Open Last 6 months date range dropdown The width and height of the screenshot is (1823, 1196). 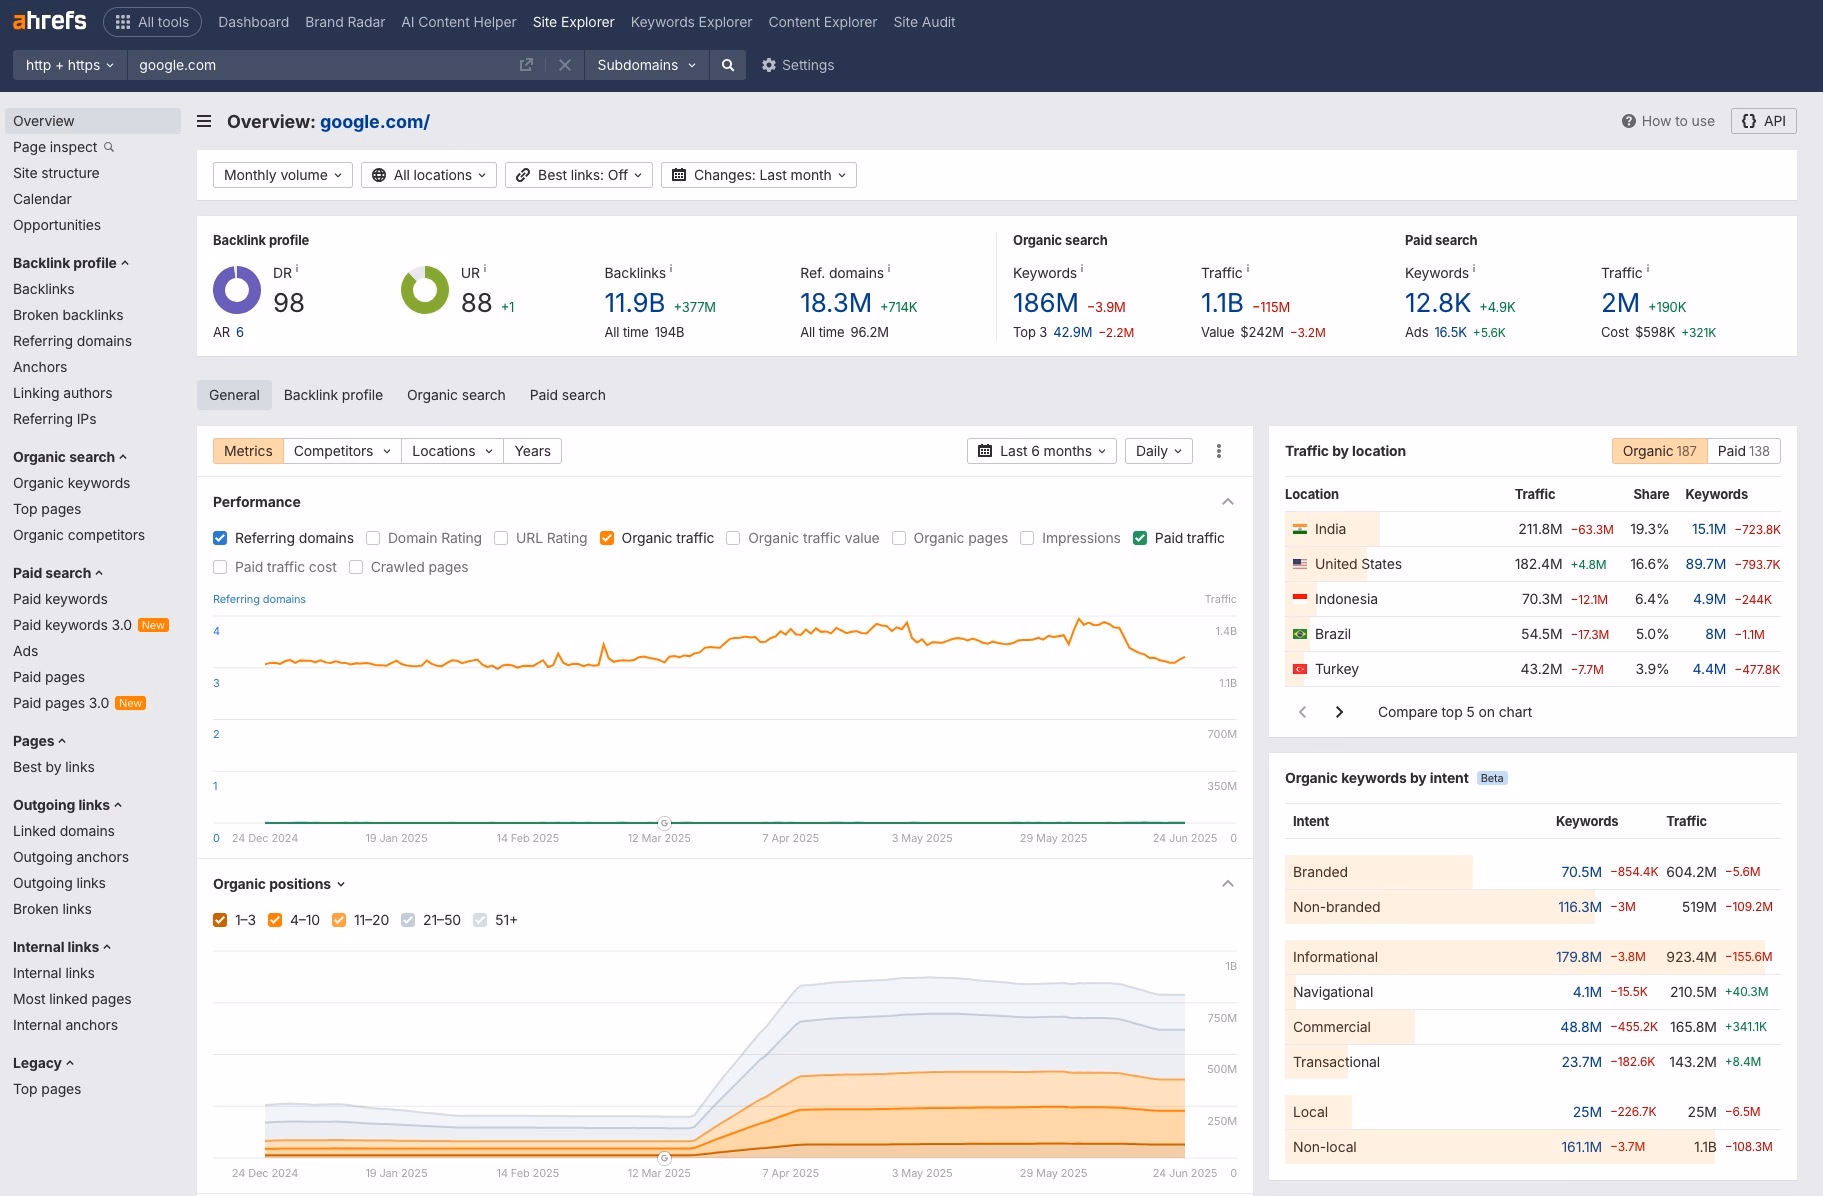coord(1042,451)
